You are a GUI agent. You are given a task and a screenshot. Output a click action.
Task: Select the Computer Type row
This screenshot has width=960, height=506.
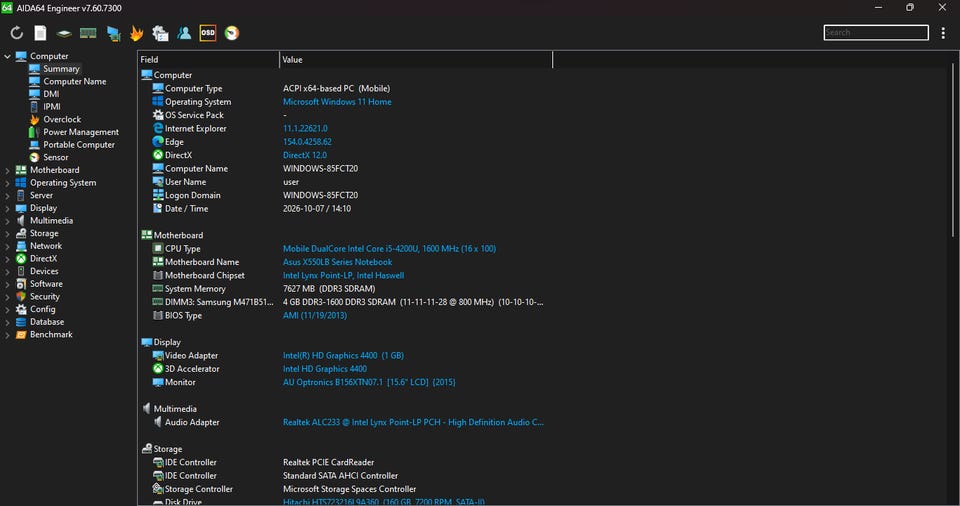pyautogui.click(x=346, y=88)
